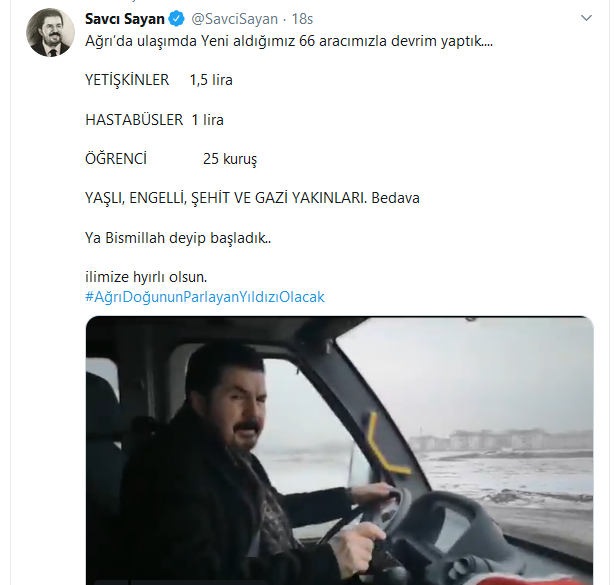
Task: Click the display name Savcı Sayan
Action: (x=125, y=18)
